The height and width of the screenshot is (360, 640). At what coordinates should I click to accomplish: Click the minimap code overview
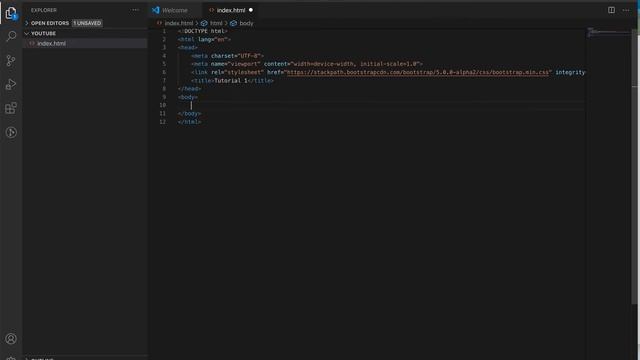click(x=608, y=33)
